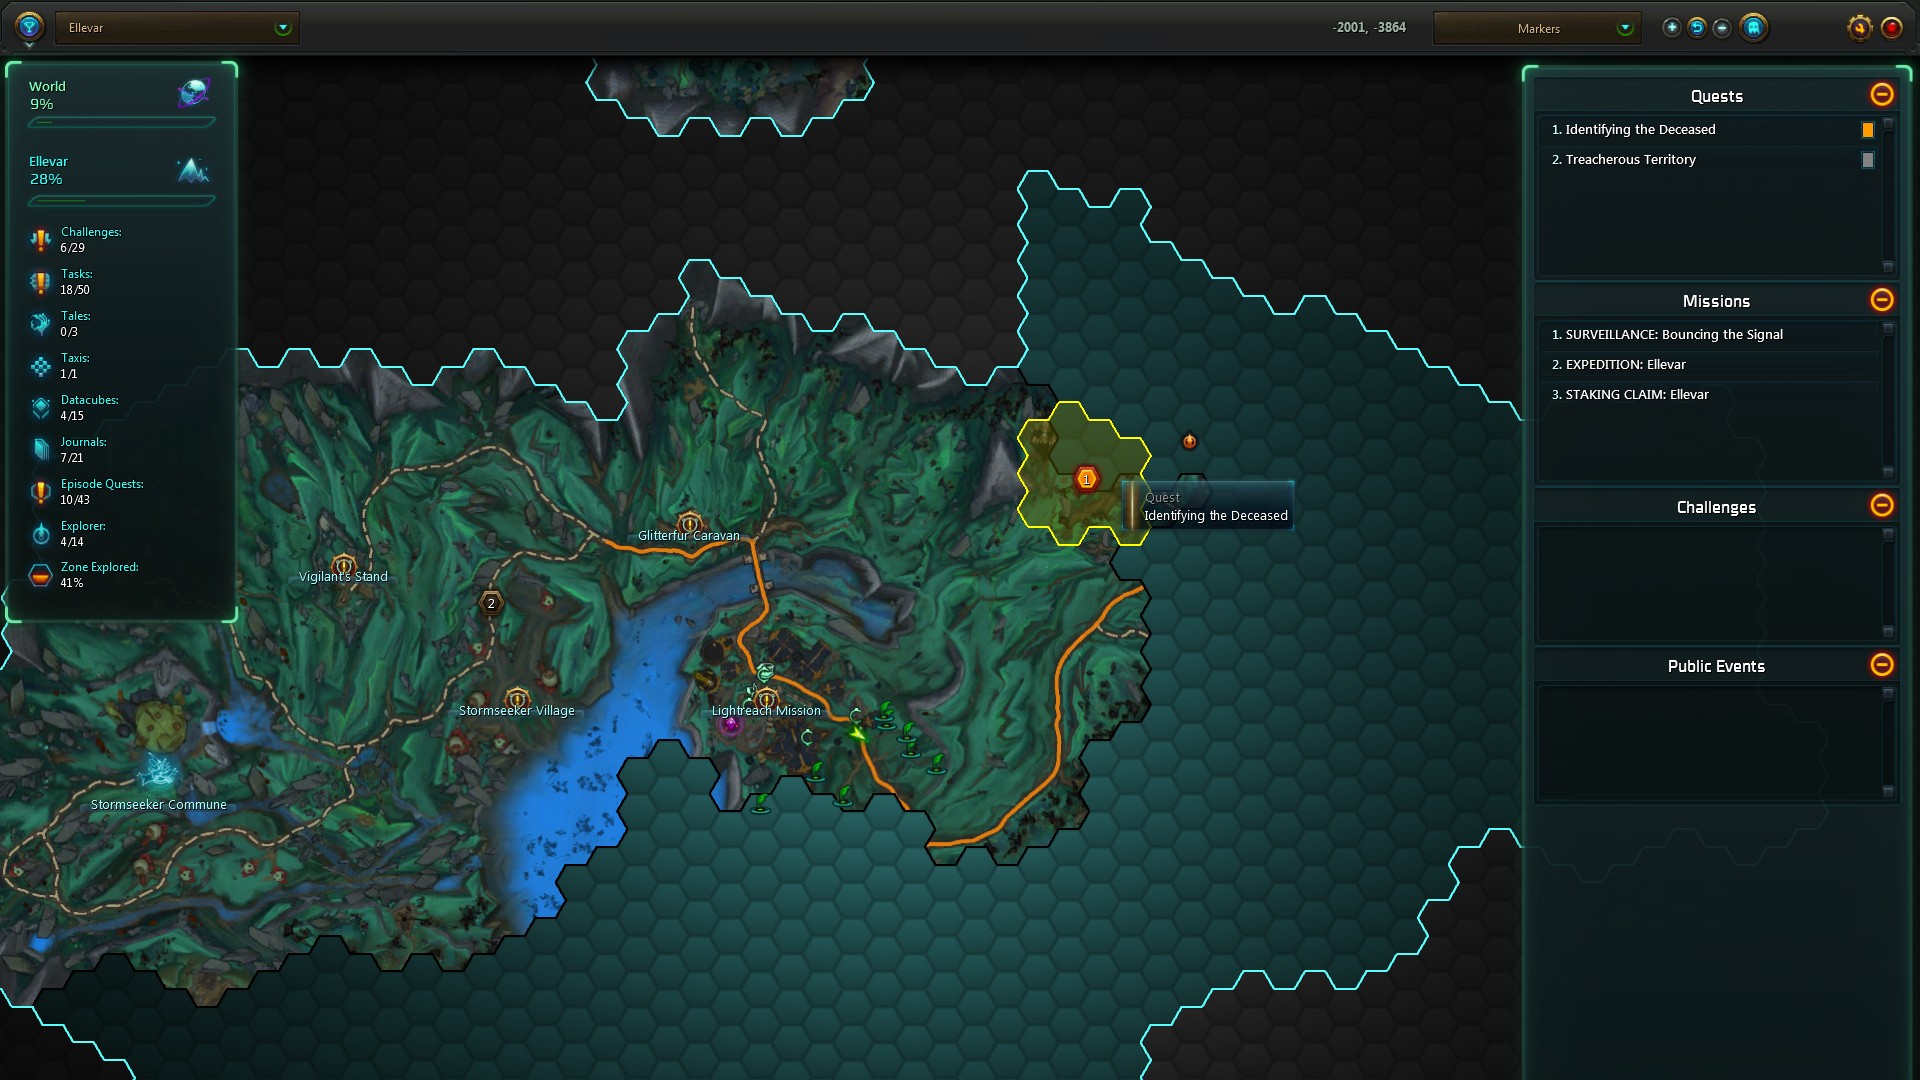The image size is (1920, 1080).
Task: Click the Lightreach Mission label
Action: click(x=766, y=711)
